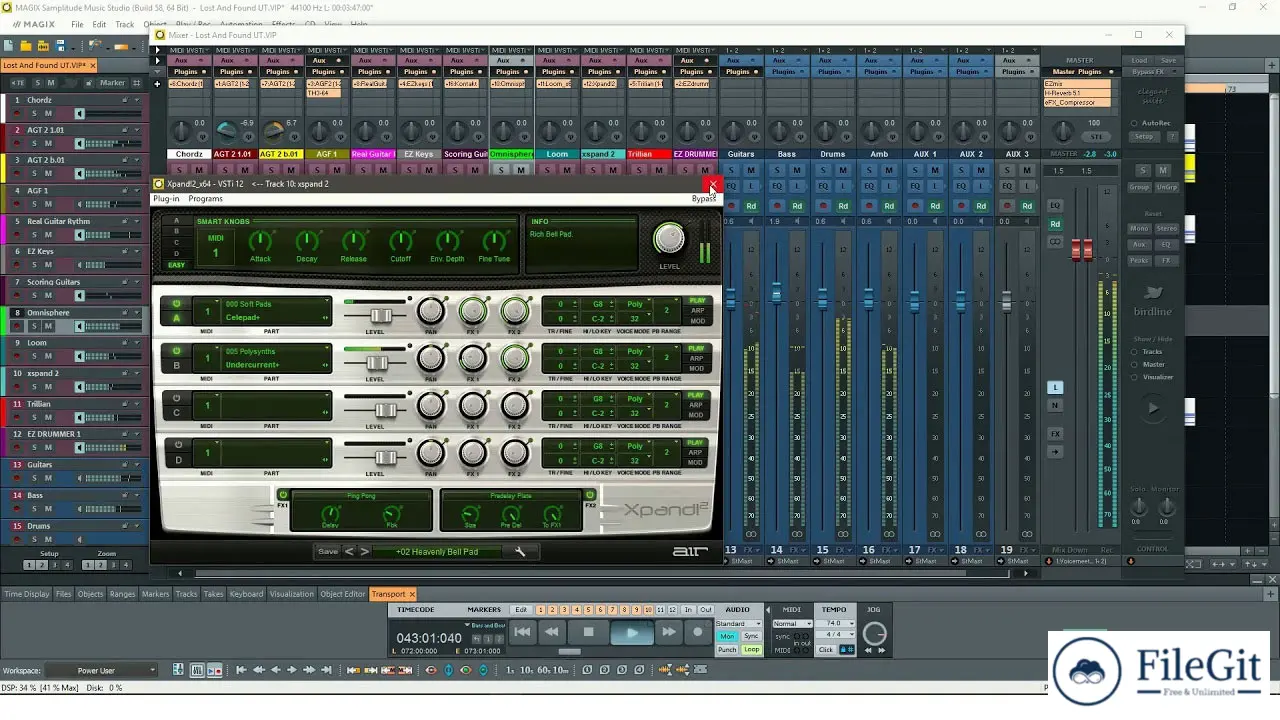Mute the Bass mixer channel
The width and height of the screenshot is (1280, 720).
point(797,170)
